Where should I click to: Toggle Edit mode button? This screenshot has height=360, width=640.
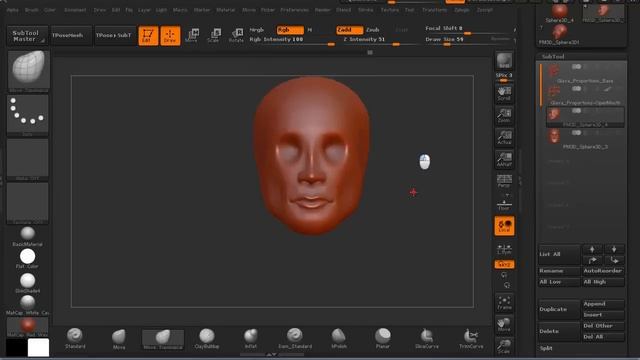pos(148,36)
